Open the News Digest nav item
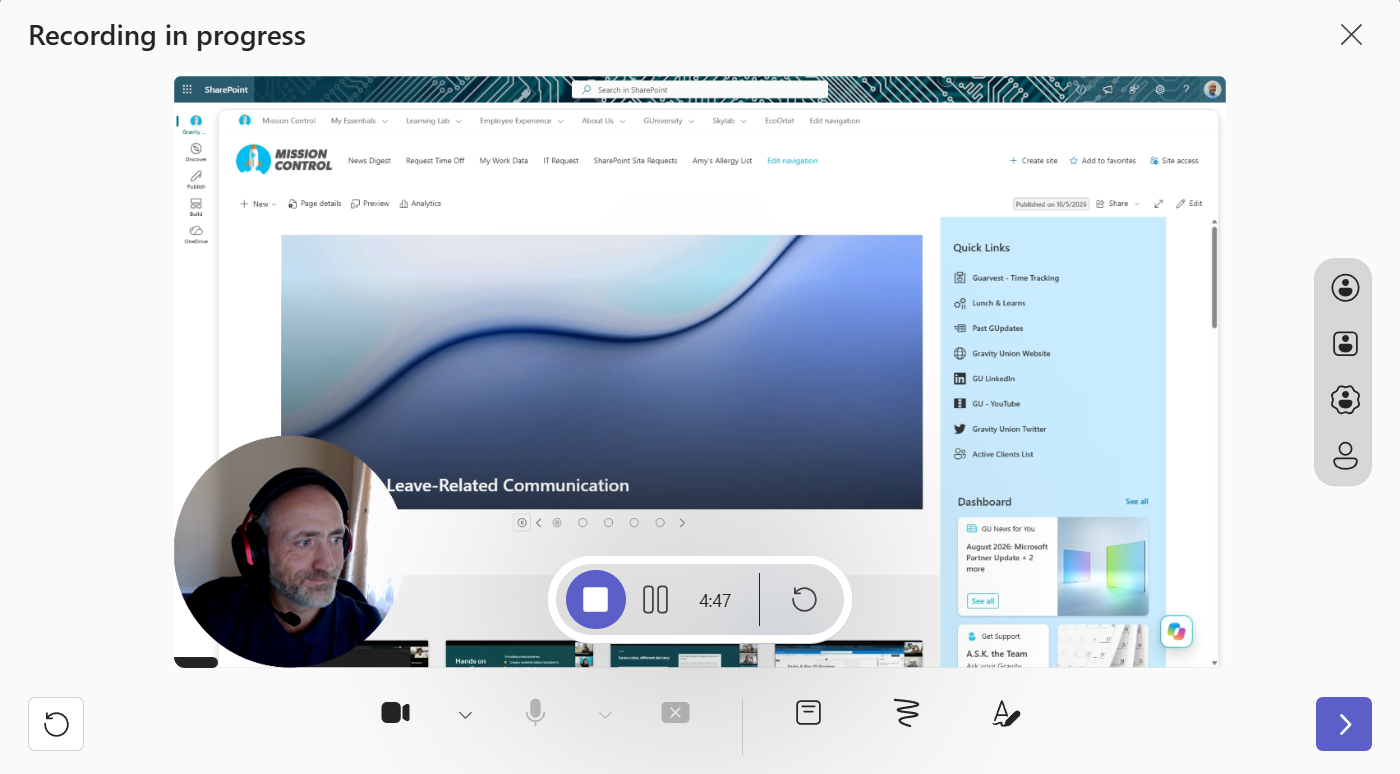Screen dimensions: 1400x774 pyautogui.click(x=369, y=160)
